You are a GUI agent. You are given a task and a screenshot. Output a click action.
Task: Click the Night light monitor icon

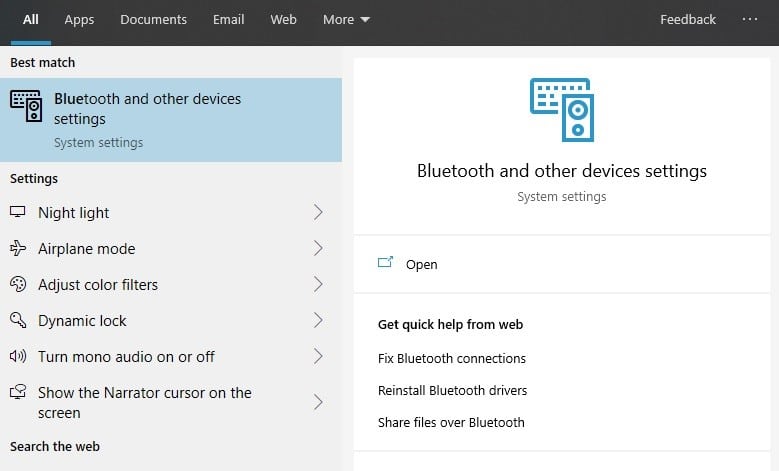[18, 213]
